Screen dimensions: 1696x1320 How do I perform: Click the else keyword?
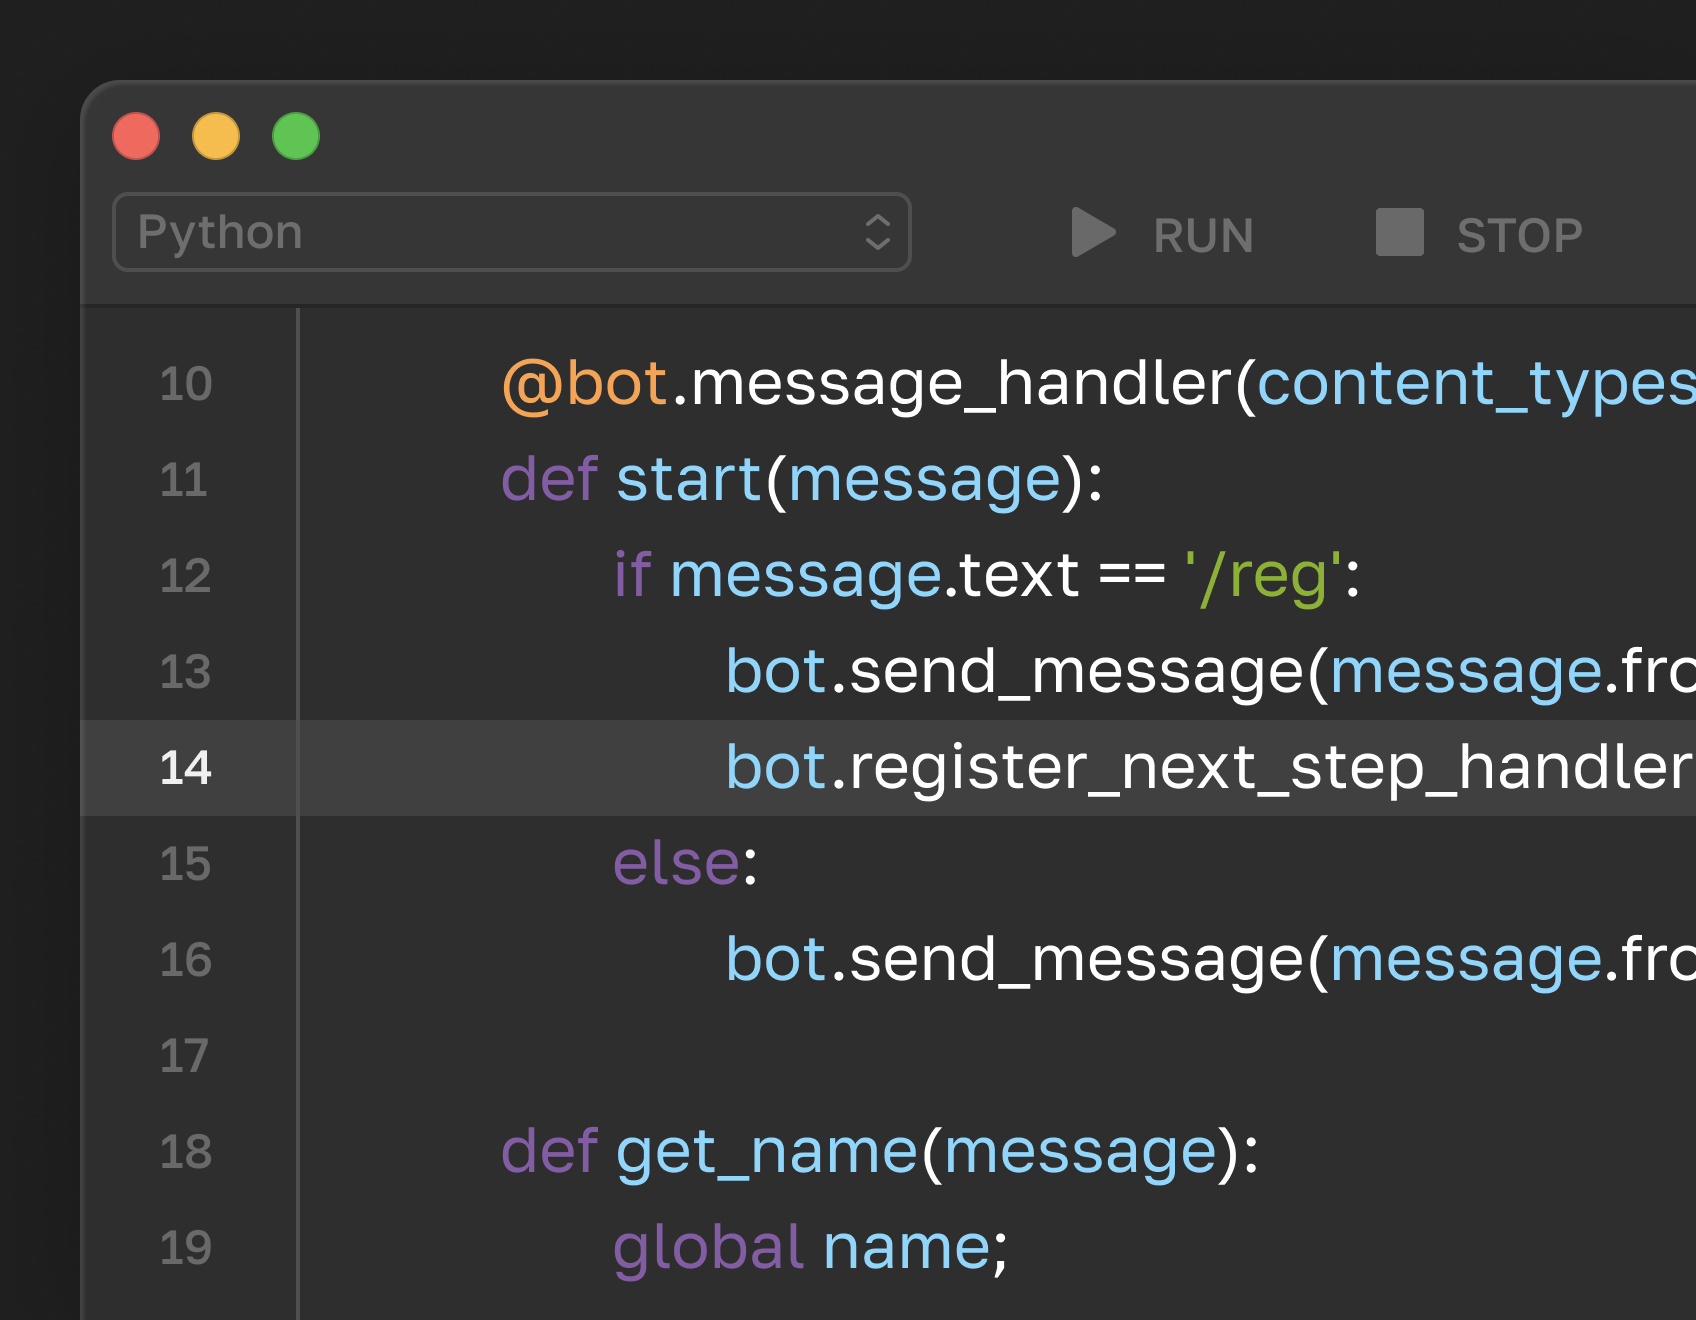point(677,864)
